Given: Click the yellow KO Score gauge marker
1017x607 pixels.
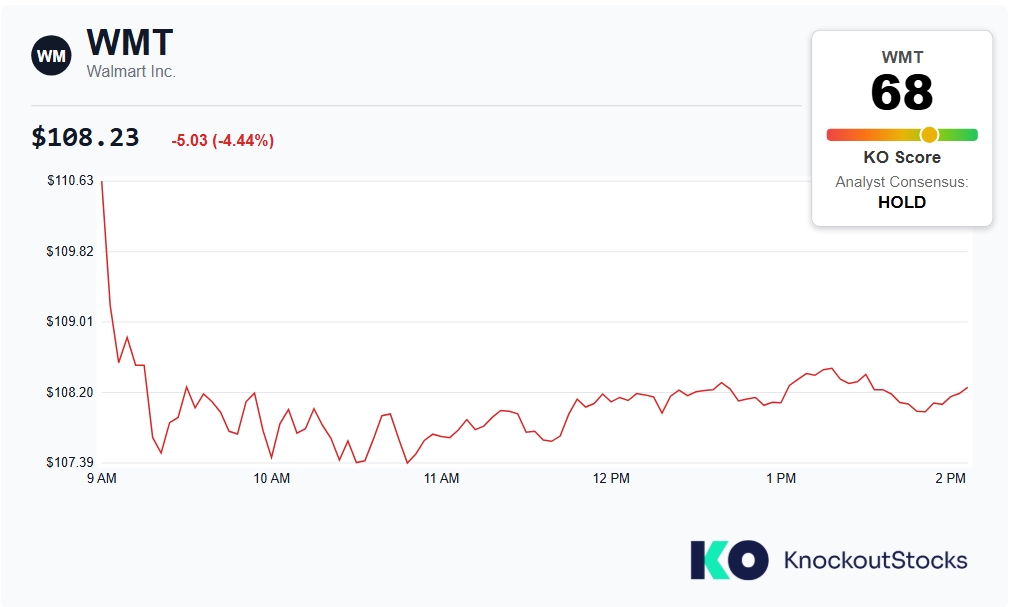Looking at the screenshot, I should [x=929, y=135].
